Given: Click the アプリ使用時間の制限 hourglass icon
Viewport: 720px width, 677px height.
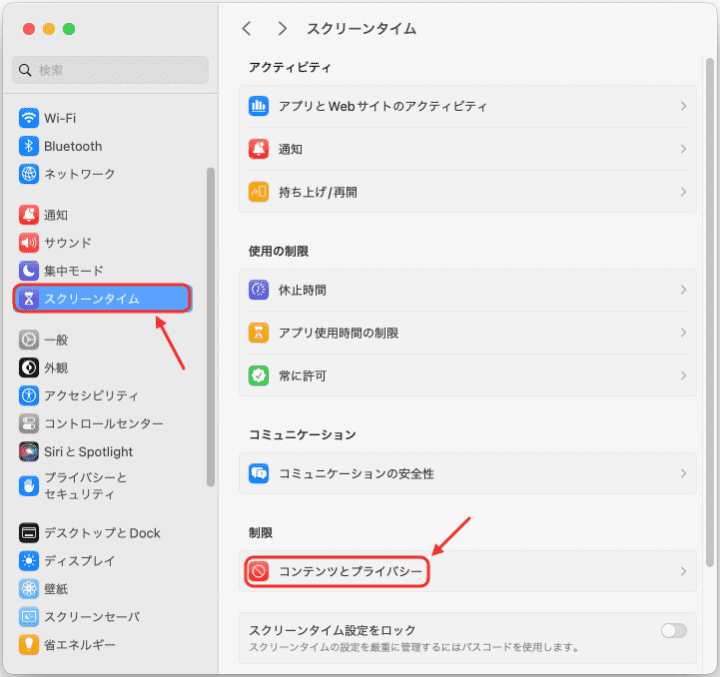Looking at the screenshot, I should [x=259, y=333].
